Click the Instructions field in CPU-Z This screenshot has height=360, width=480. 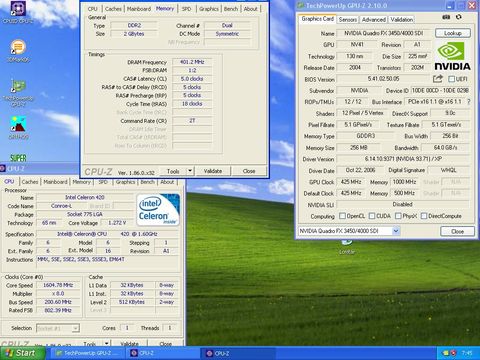pos(108,262)
